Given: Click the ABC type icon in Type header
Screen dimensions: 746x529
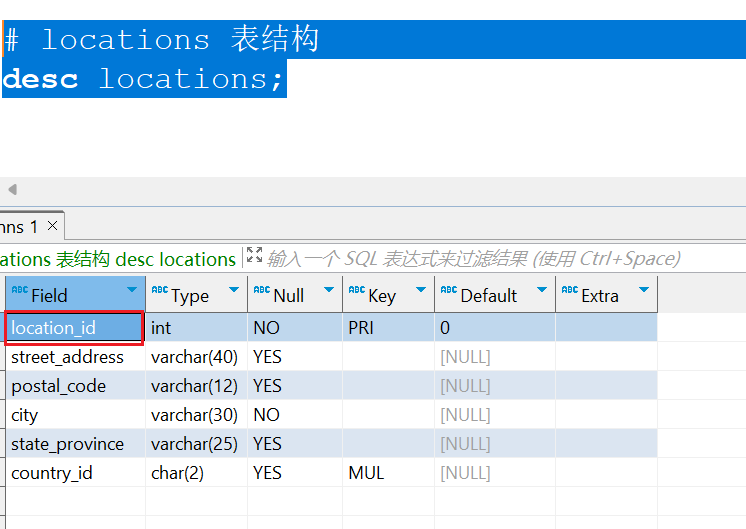Looking at the screenshot, I should (159, 291).
